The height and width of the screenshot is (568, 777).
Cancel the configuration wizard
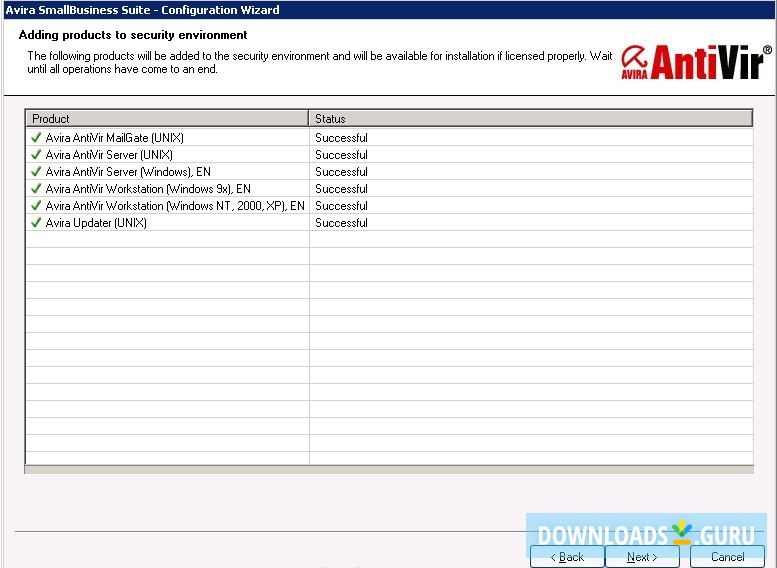727,557
